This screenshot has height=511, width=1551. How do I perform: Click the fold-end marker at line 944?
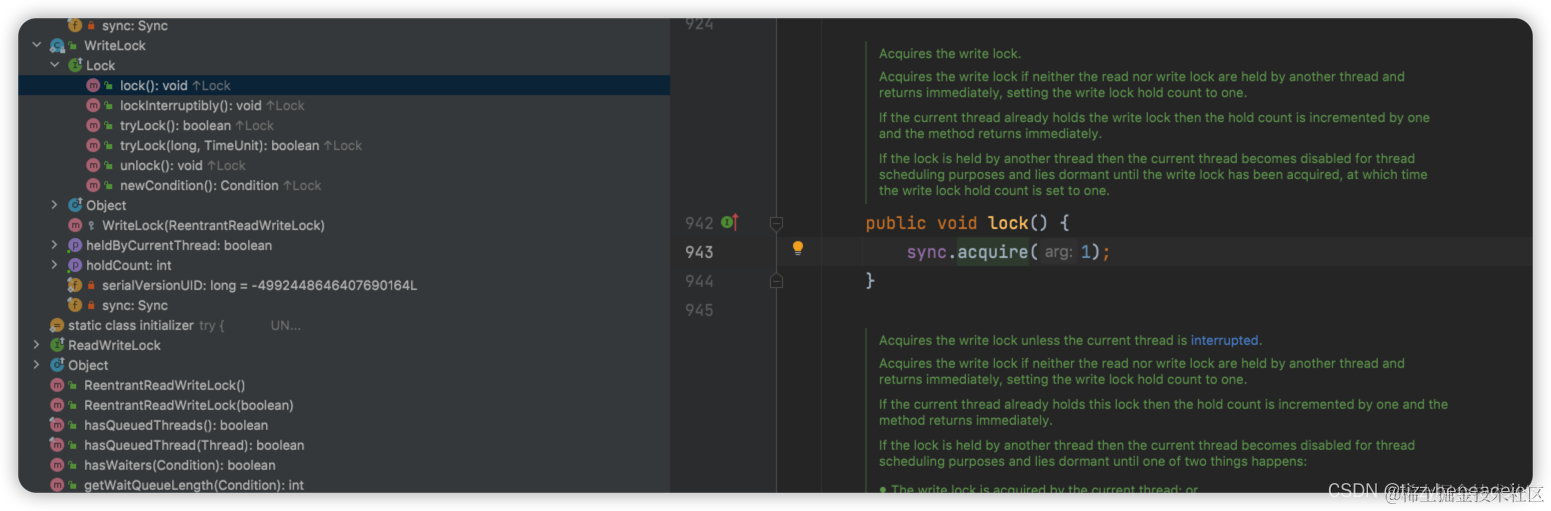click(x=776, y=282)
